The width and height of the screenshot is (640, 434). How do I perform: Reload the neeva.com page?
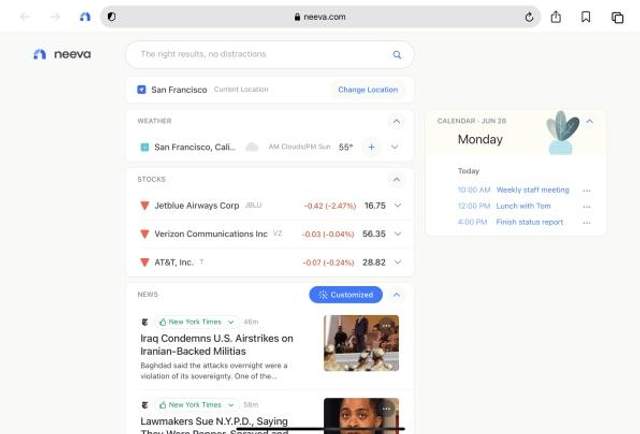tap(529, 17)
